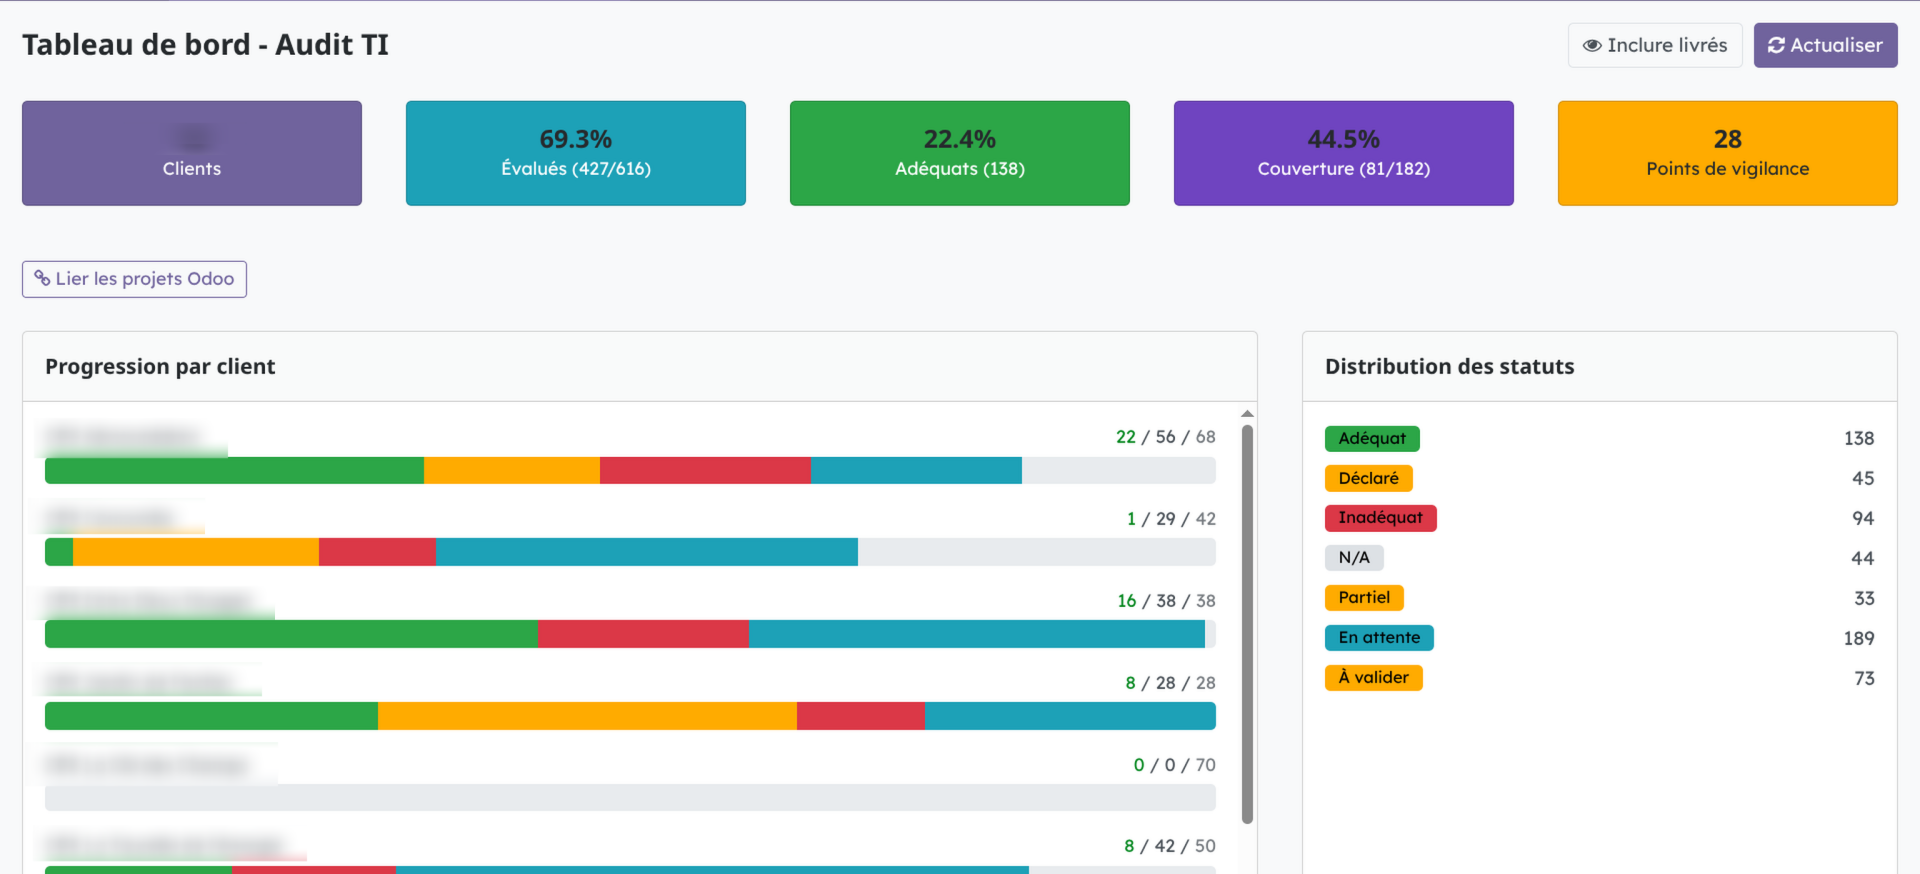Open the Couverture 44.5% card

1343,153
